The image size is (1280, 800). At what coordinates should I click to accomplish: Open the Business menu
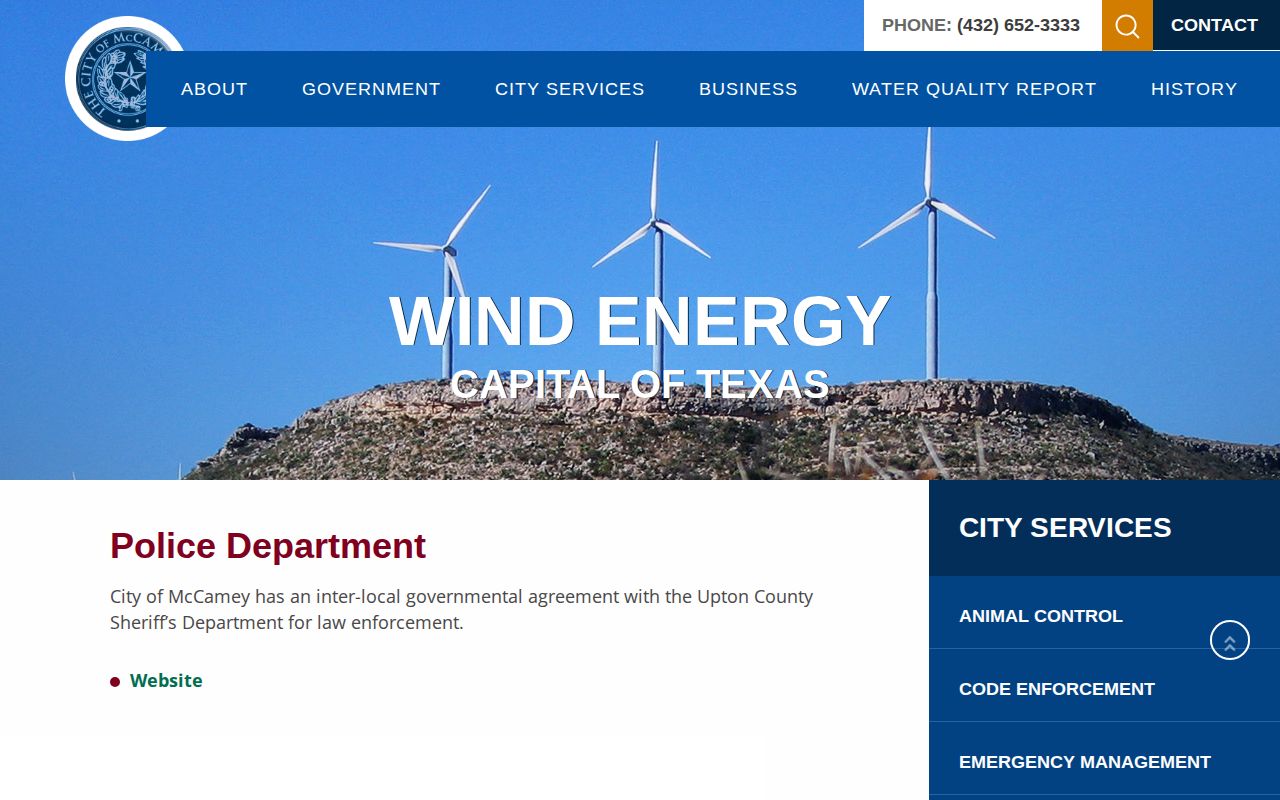pyautogui.click(x=748, y=89)
